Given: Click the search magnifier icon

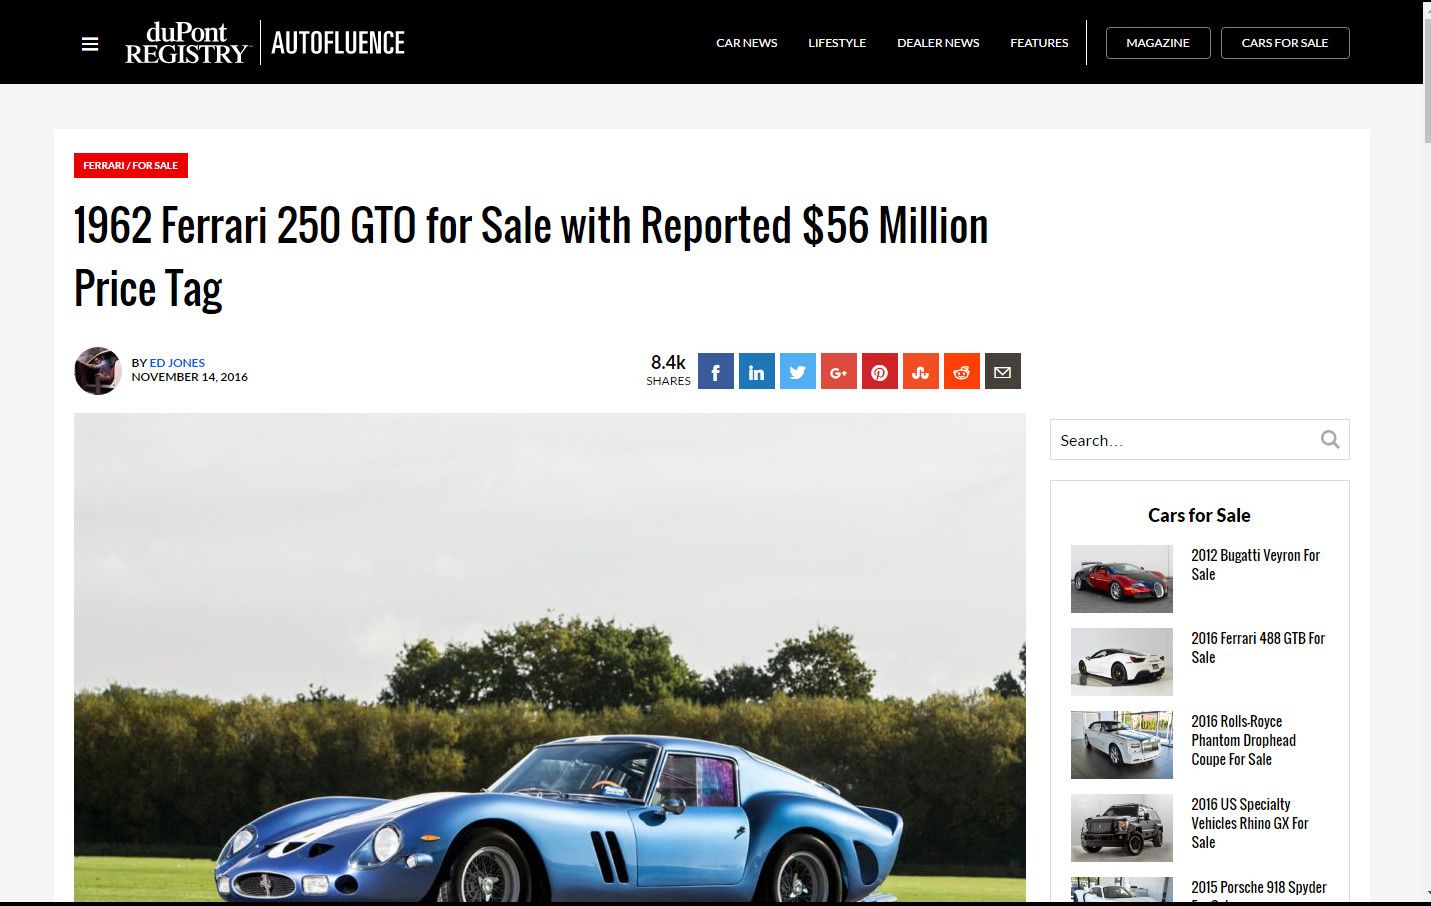Looking at the screenshot, I should (1330, 440).
